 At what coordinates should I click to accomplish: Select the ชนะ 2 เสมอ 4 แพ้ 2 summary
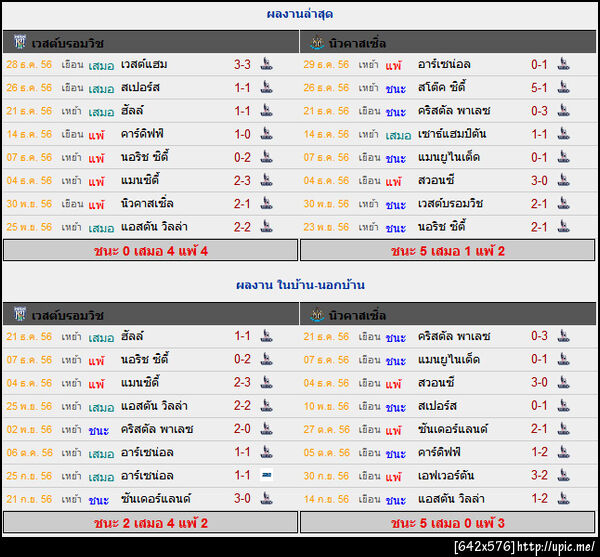coord(150,523)
